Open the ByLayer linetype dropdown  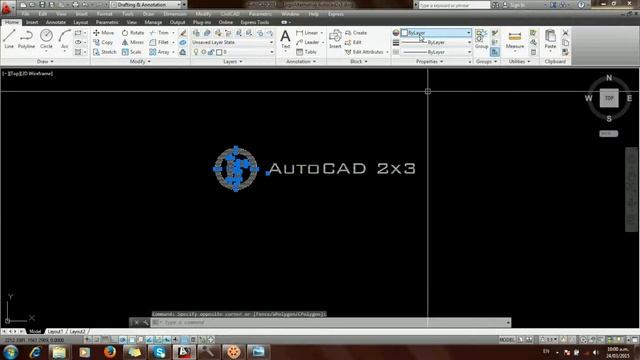coord(436,52)
